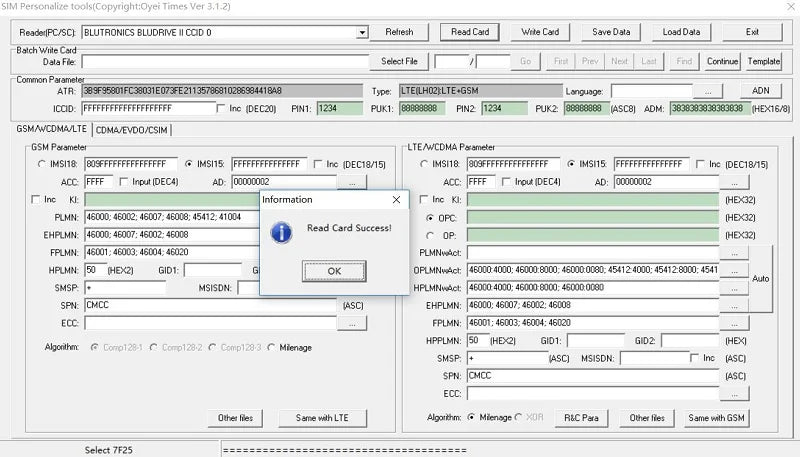Click the Refresh button
800x457 pixels.
click(x=399, y=32)
